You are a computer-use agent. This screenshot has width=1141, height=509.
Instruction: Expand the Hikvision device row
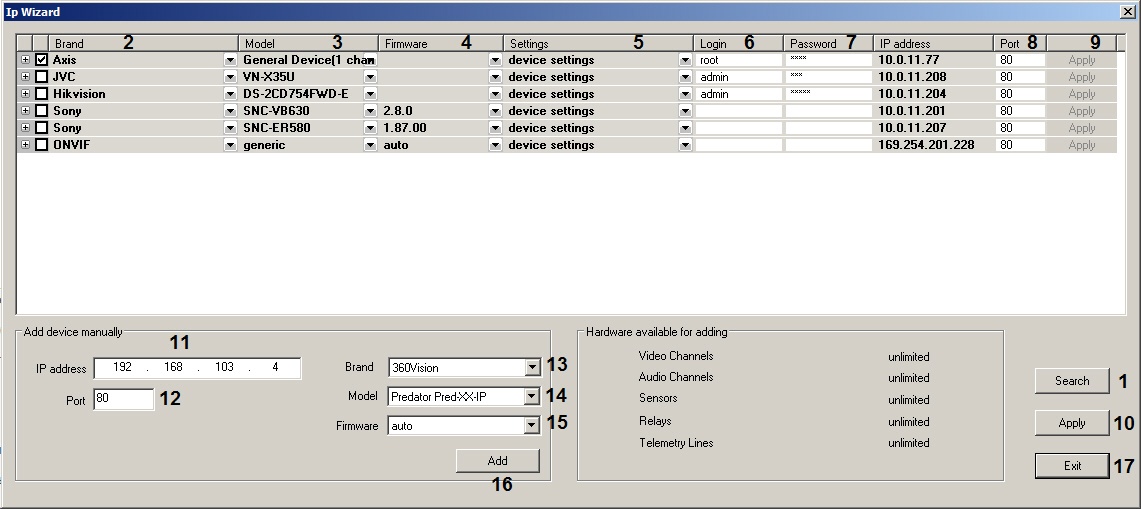(25, 94)
